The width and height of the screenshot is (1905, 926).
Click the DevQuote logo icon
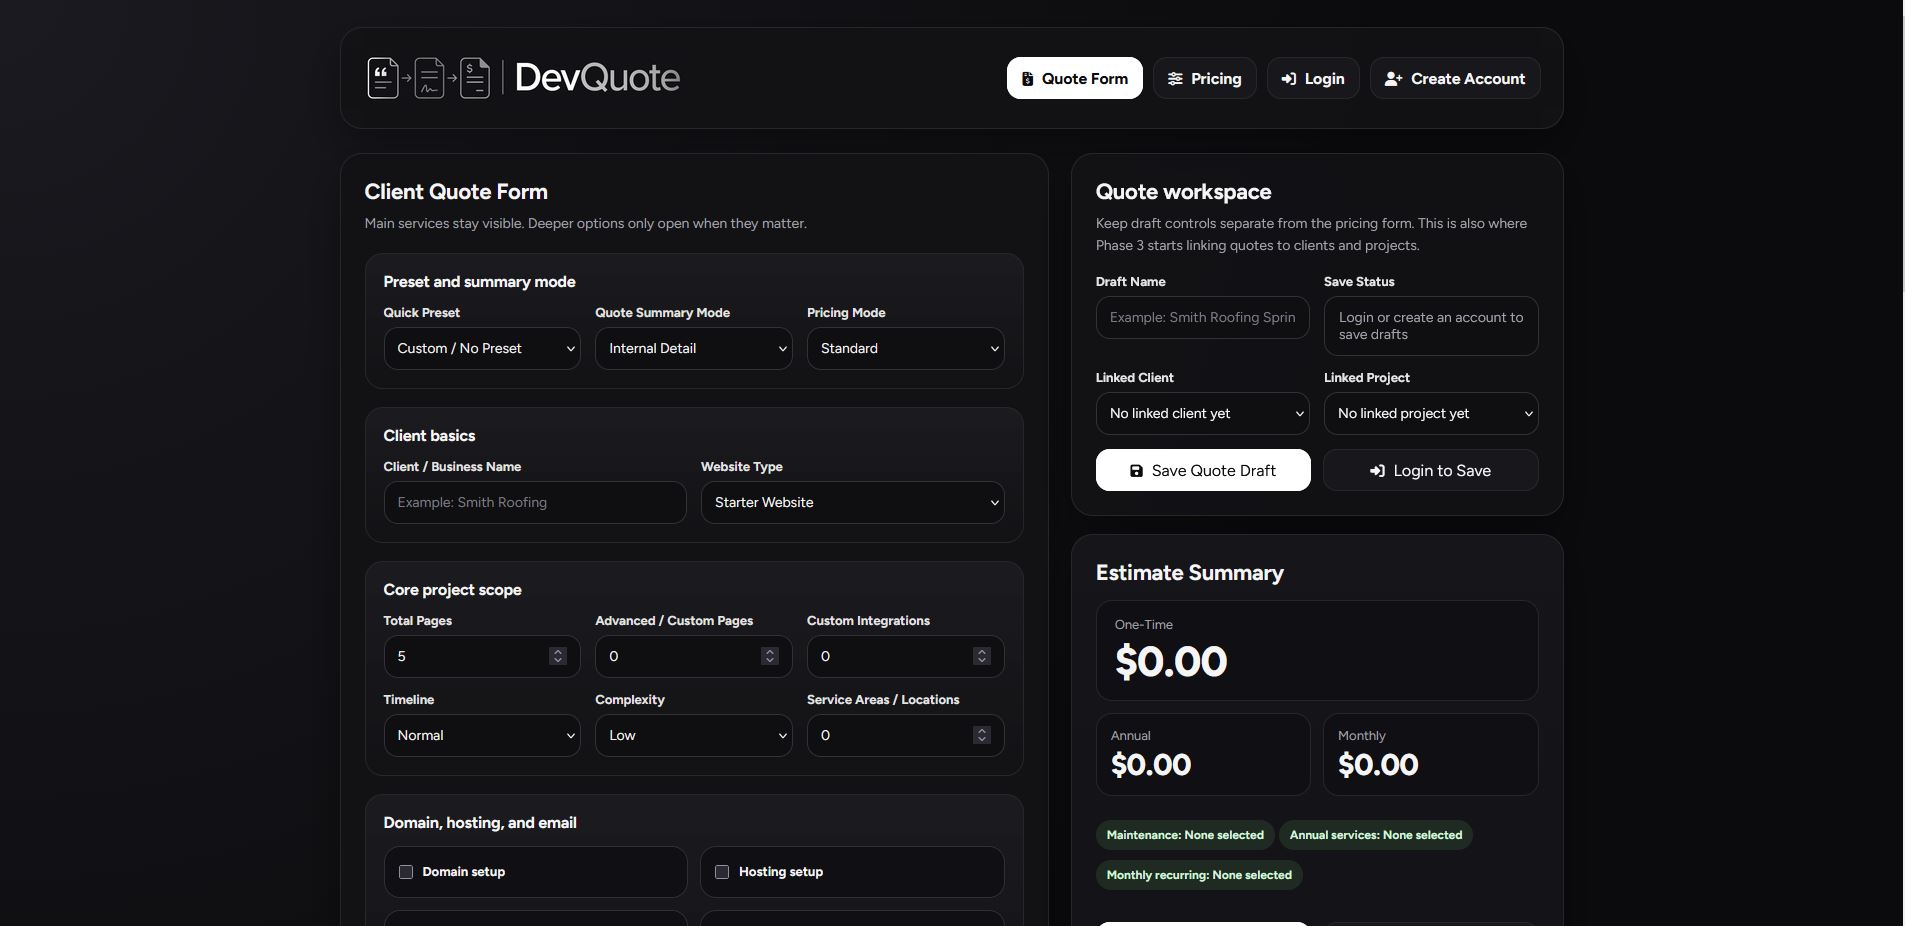point(429,78)
